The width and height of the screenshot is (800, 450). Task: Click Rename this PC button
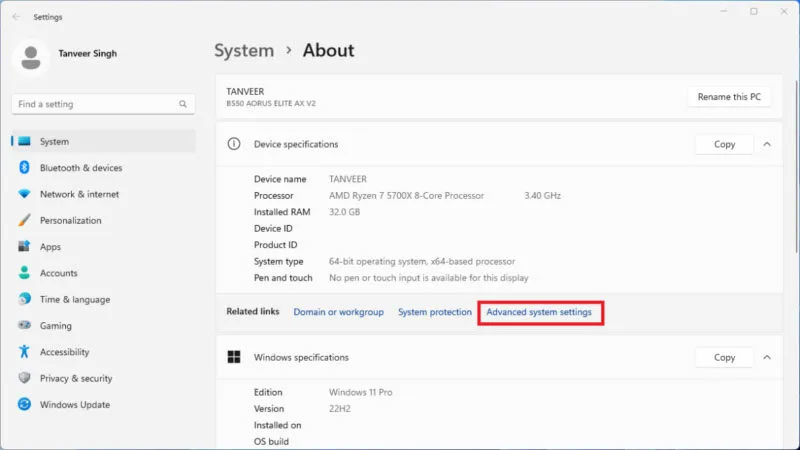[x=729, y=97]
